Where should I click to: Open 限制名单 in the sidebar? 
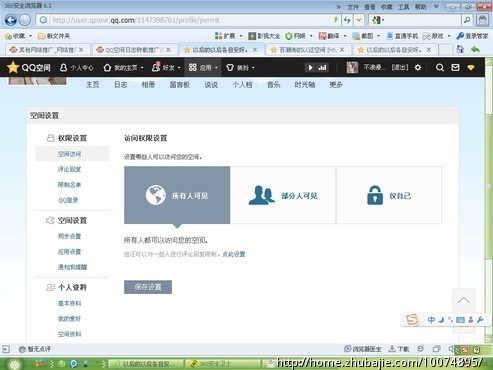click(x=69, y=185)
